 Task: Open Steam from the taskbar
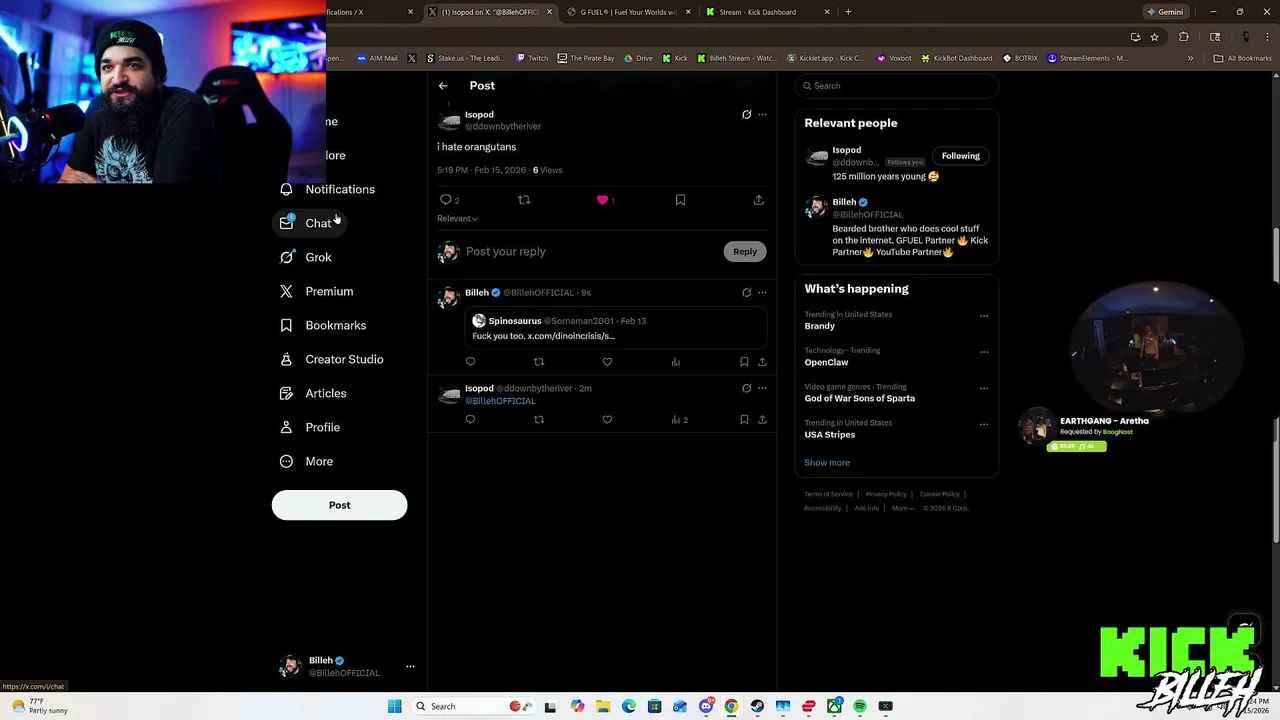click(757, 707)
